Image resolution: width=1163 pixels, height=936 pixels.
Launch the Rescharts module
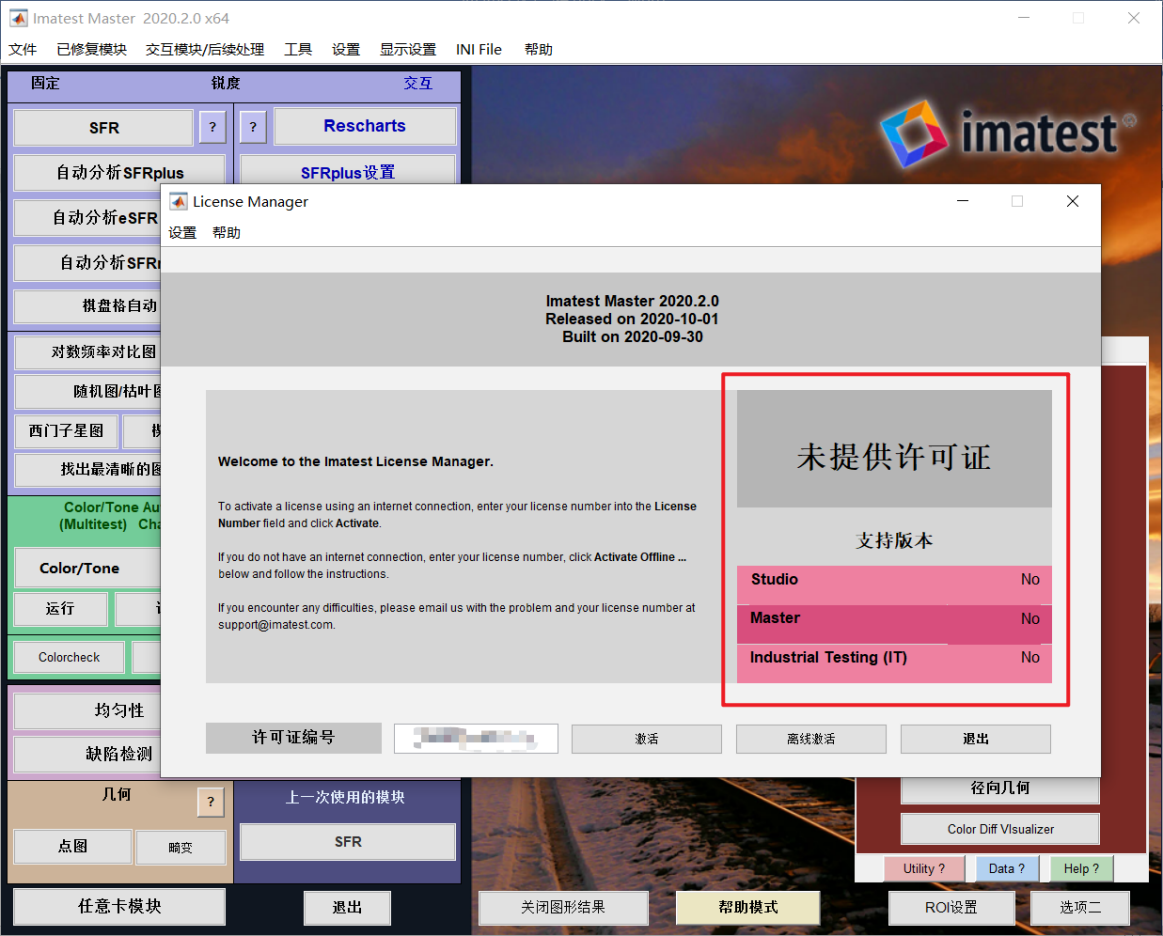(365, 126)
